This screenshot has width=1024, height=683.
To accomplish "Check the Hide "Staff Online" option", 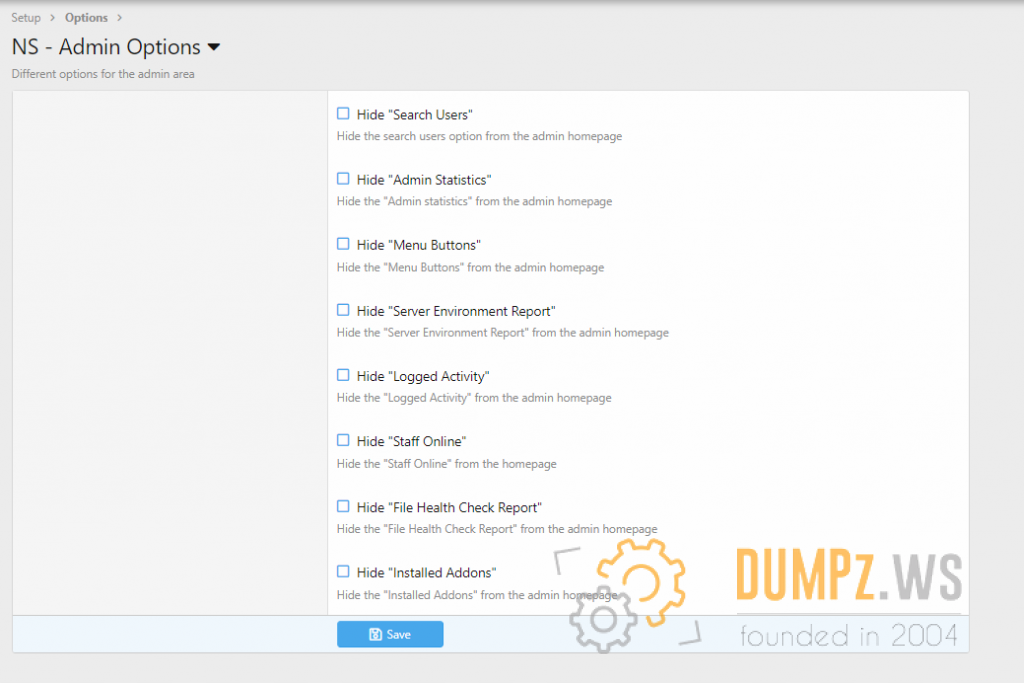I will pyautogui.click(x=343, y=440).
